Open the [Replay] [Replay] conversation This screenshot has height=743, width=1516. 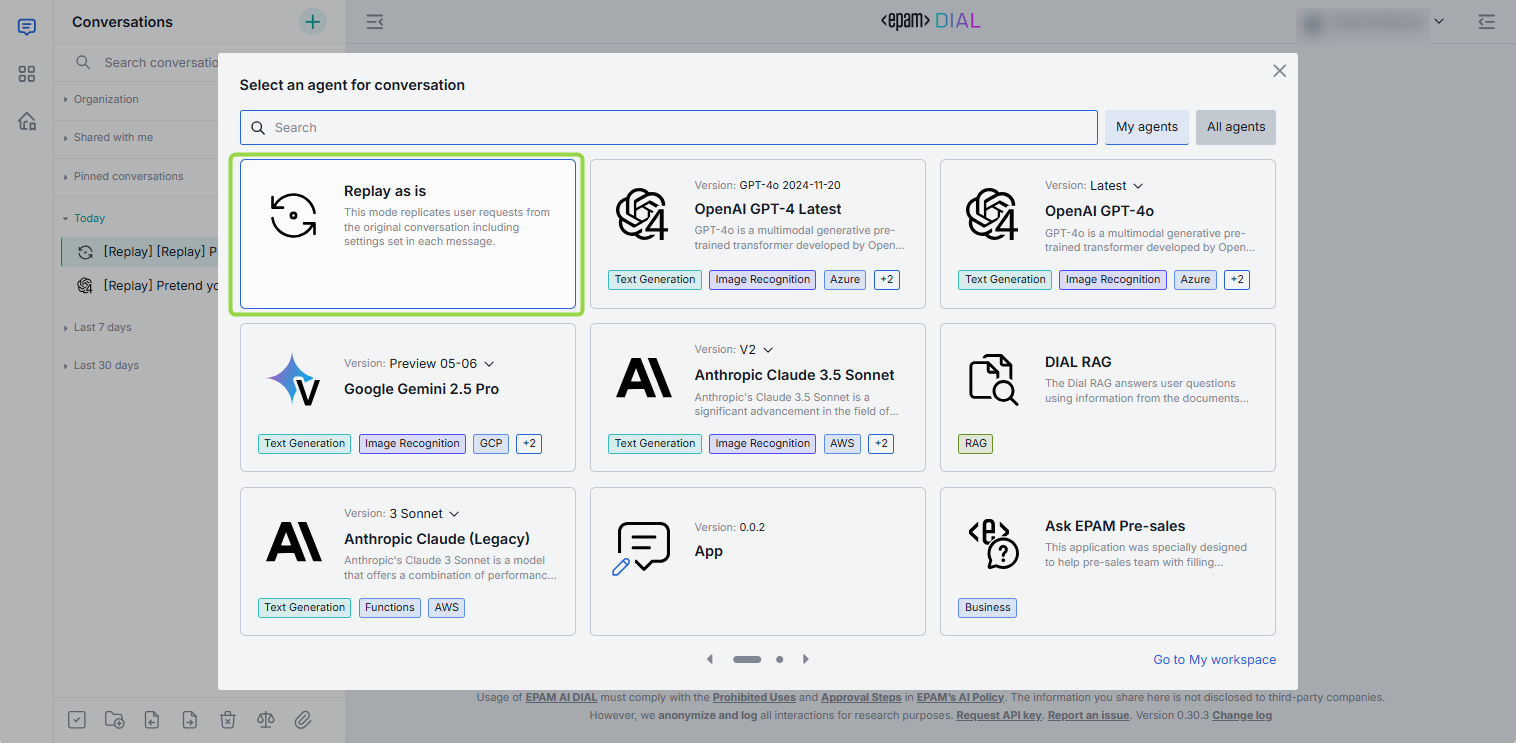[x=141, y=252]
